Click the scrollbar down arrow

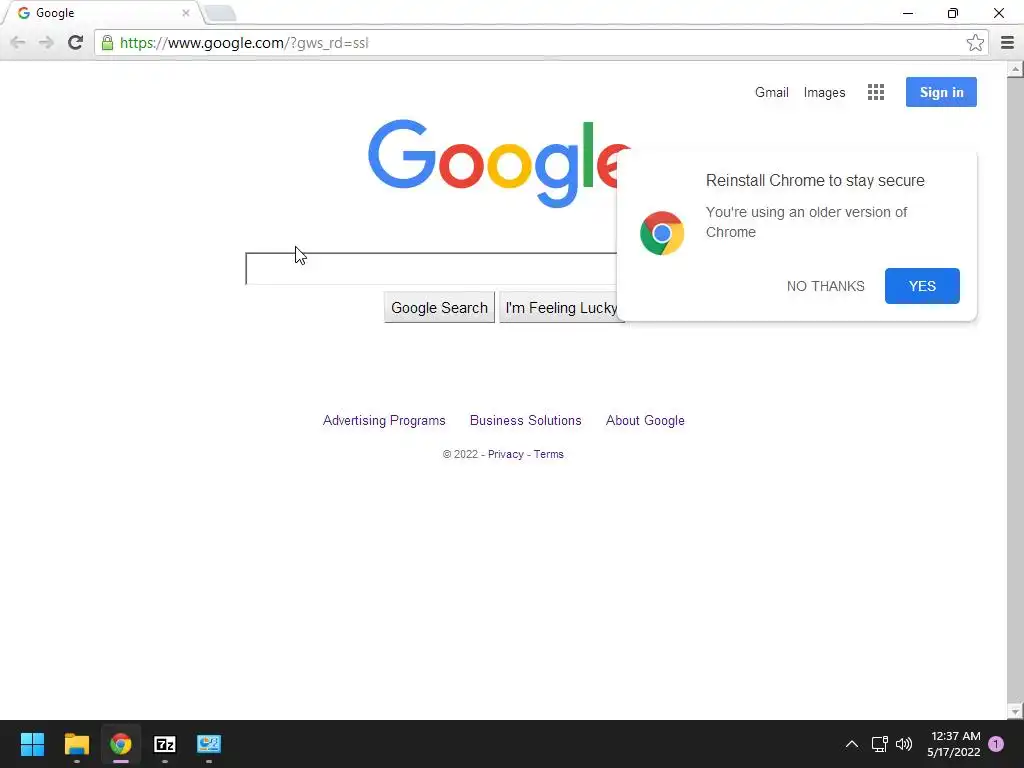[x=1015, y=711]
